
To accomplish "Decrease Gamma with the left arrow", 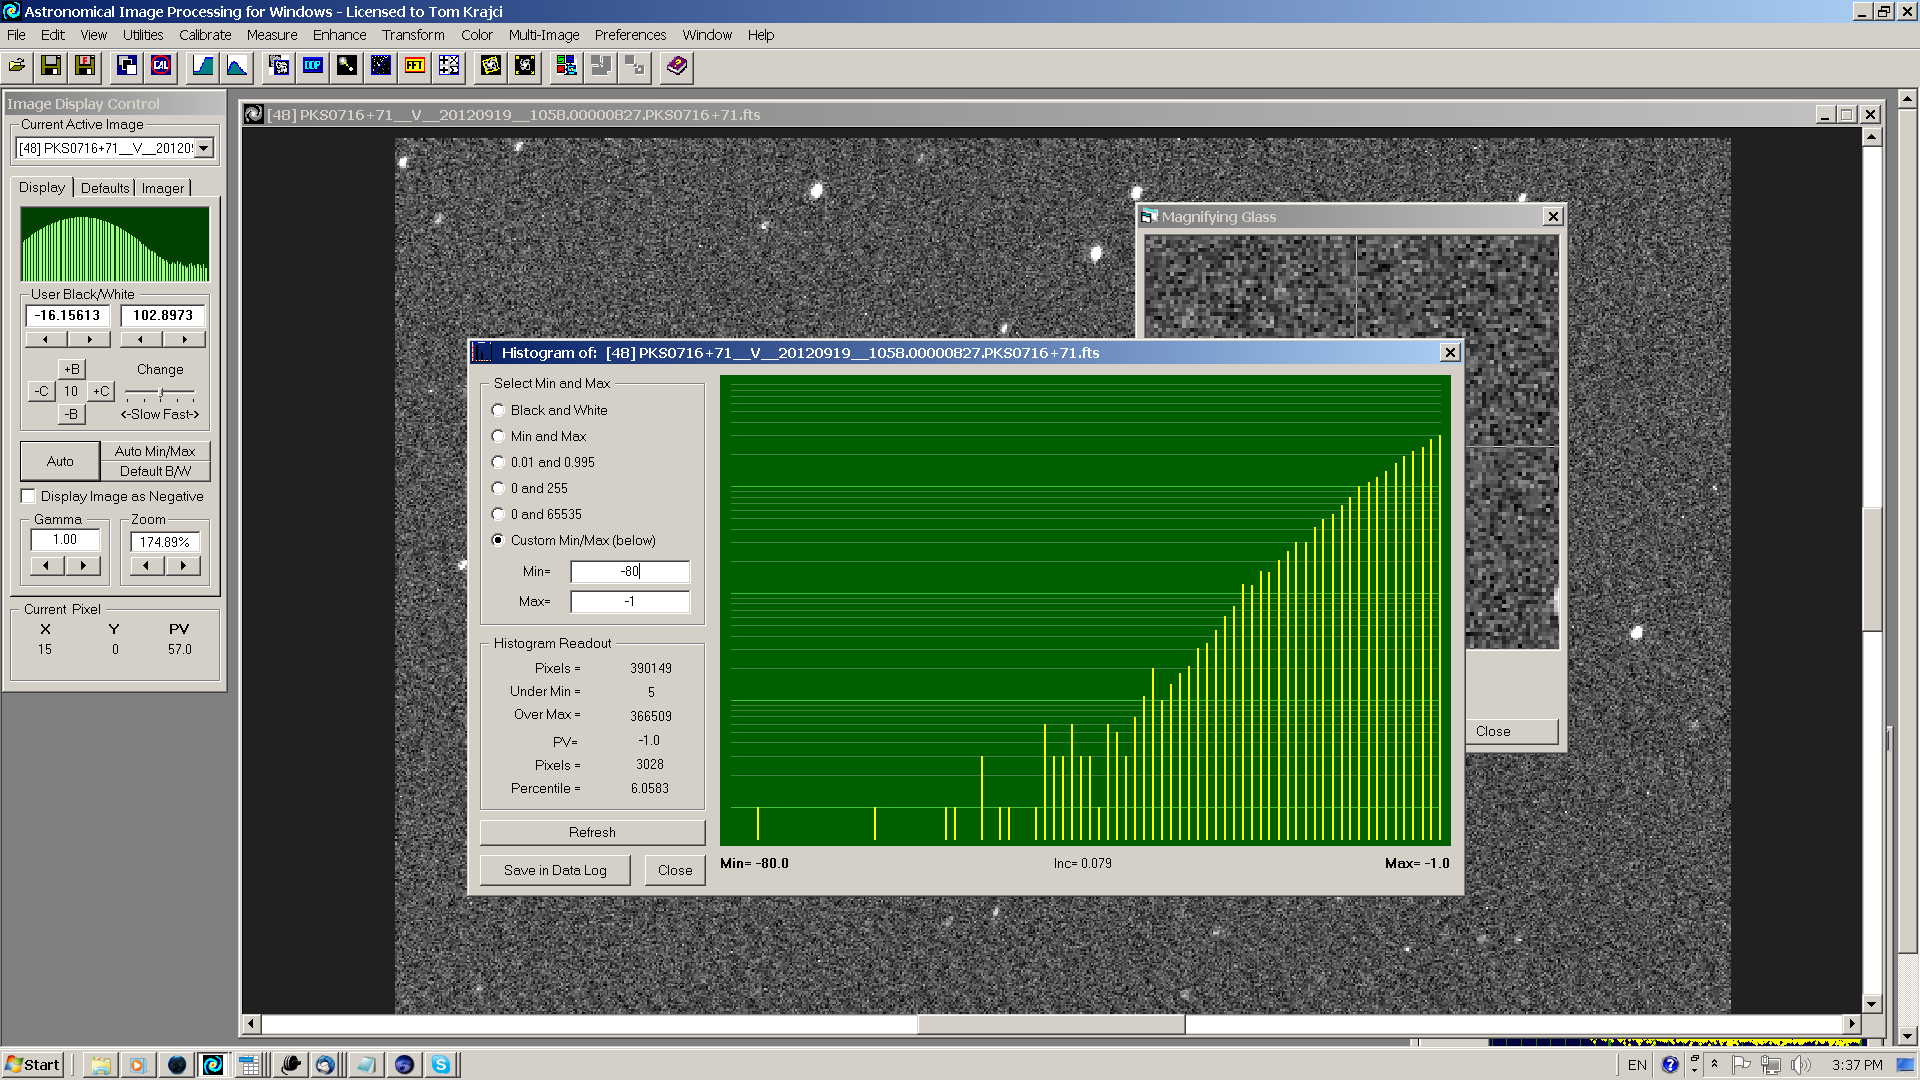I will (x=46, y=566).
